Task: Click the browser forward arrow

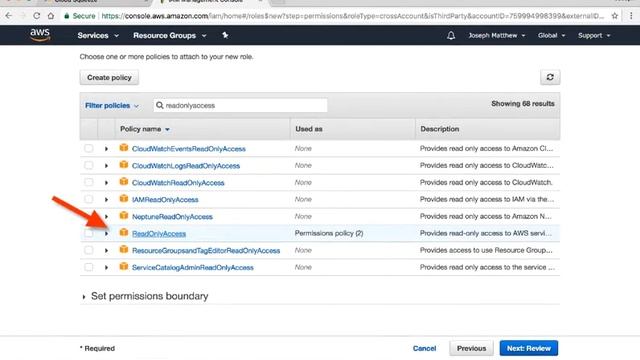Action: click(23, 16)
